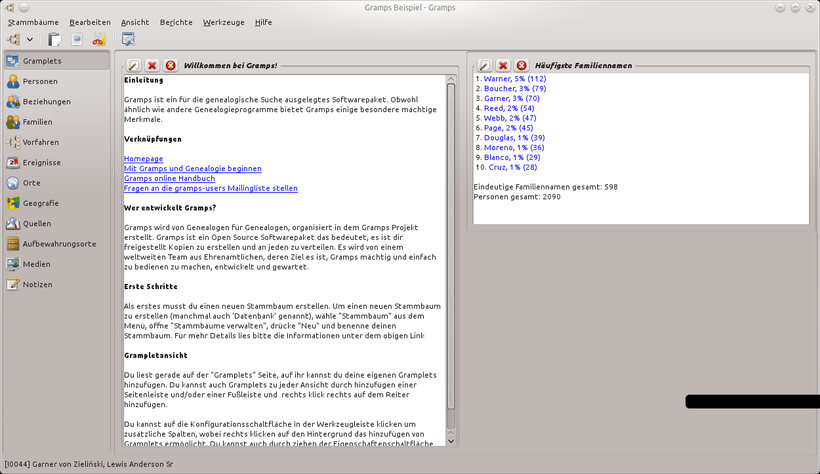The height and width of the screenshot is (474, 820).
Task: Open the Aufbewahrungsorte view icon
Action: [x=13, y=244]
